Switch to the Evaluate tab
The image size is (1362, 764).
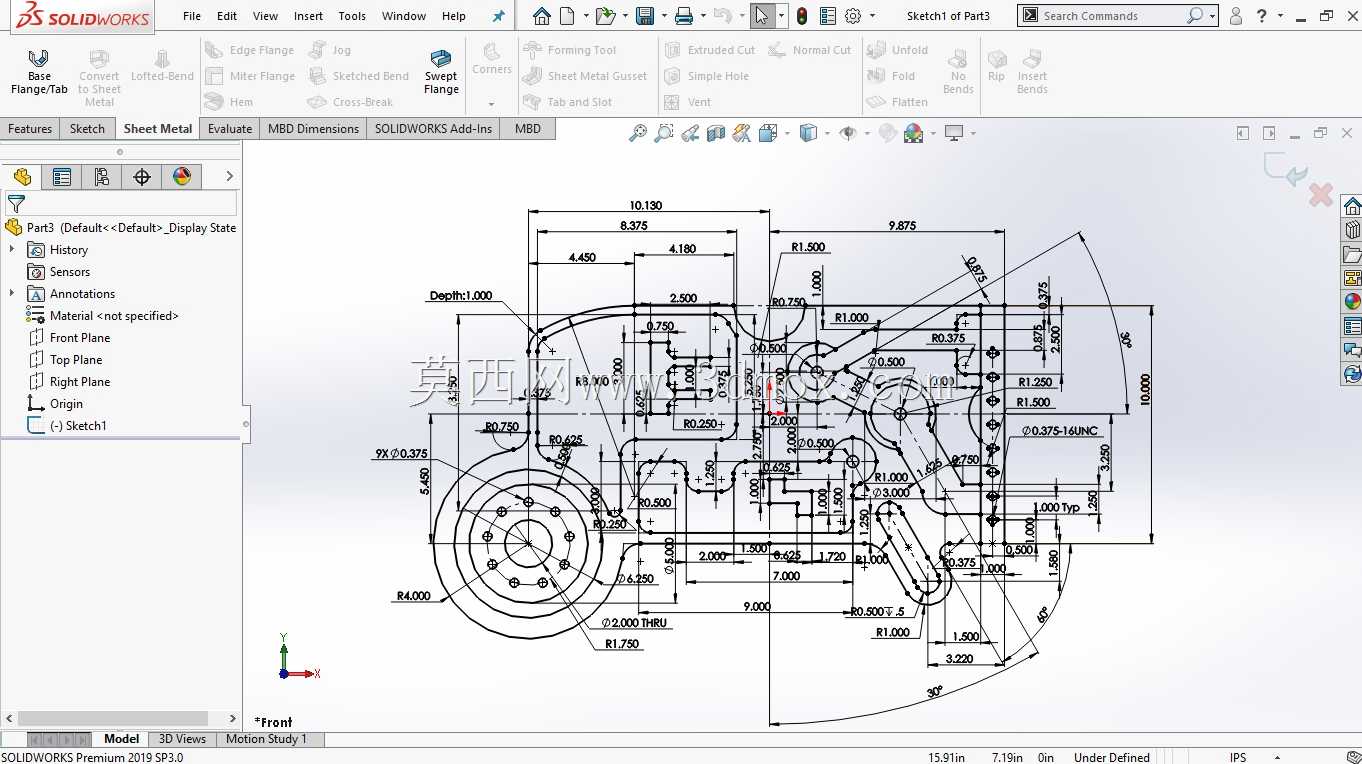(230, 129)
